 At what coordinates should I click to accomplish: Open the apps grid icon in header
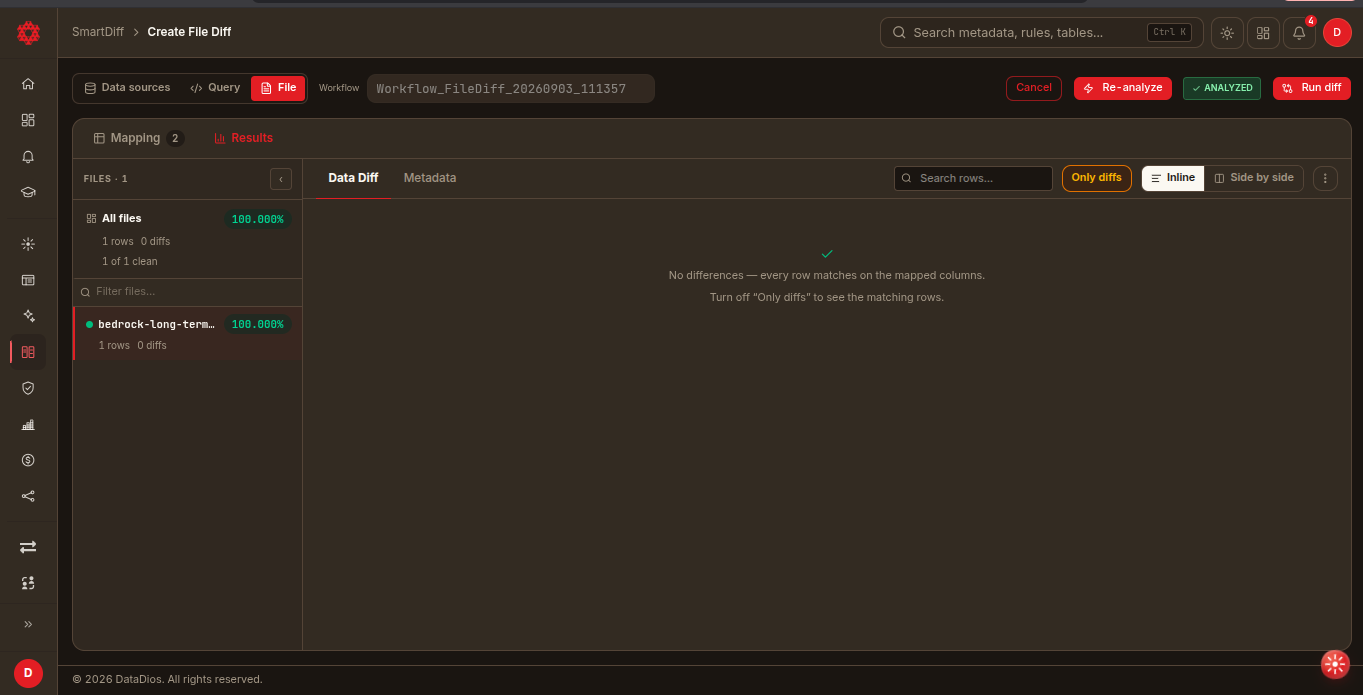tap(1263, 33)
